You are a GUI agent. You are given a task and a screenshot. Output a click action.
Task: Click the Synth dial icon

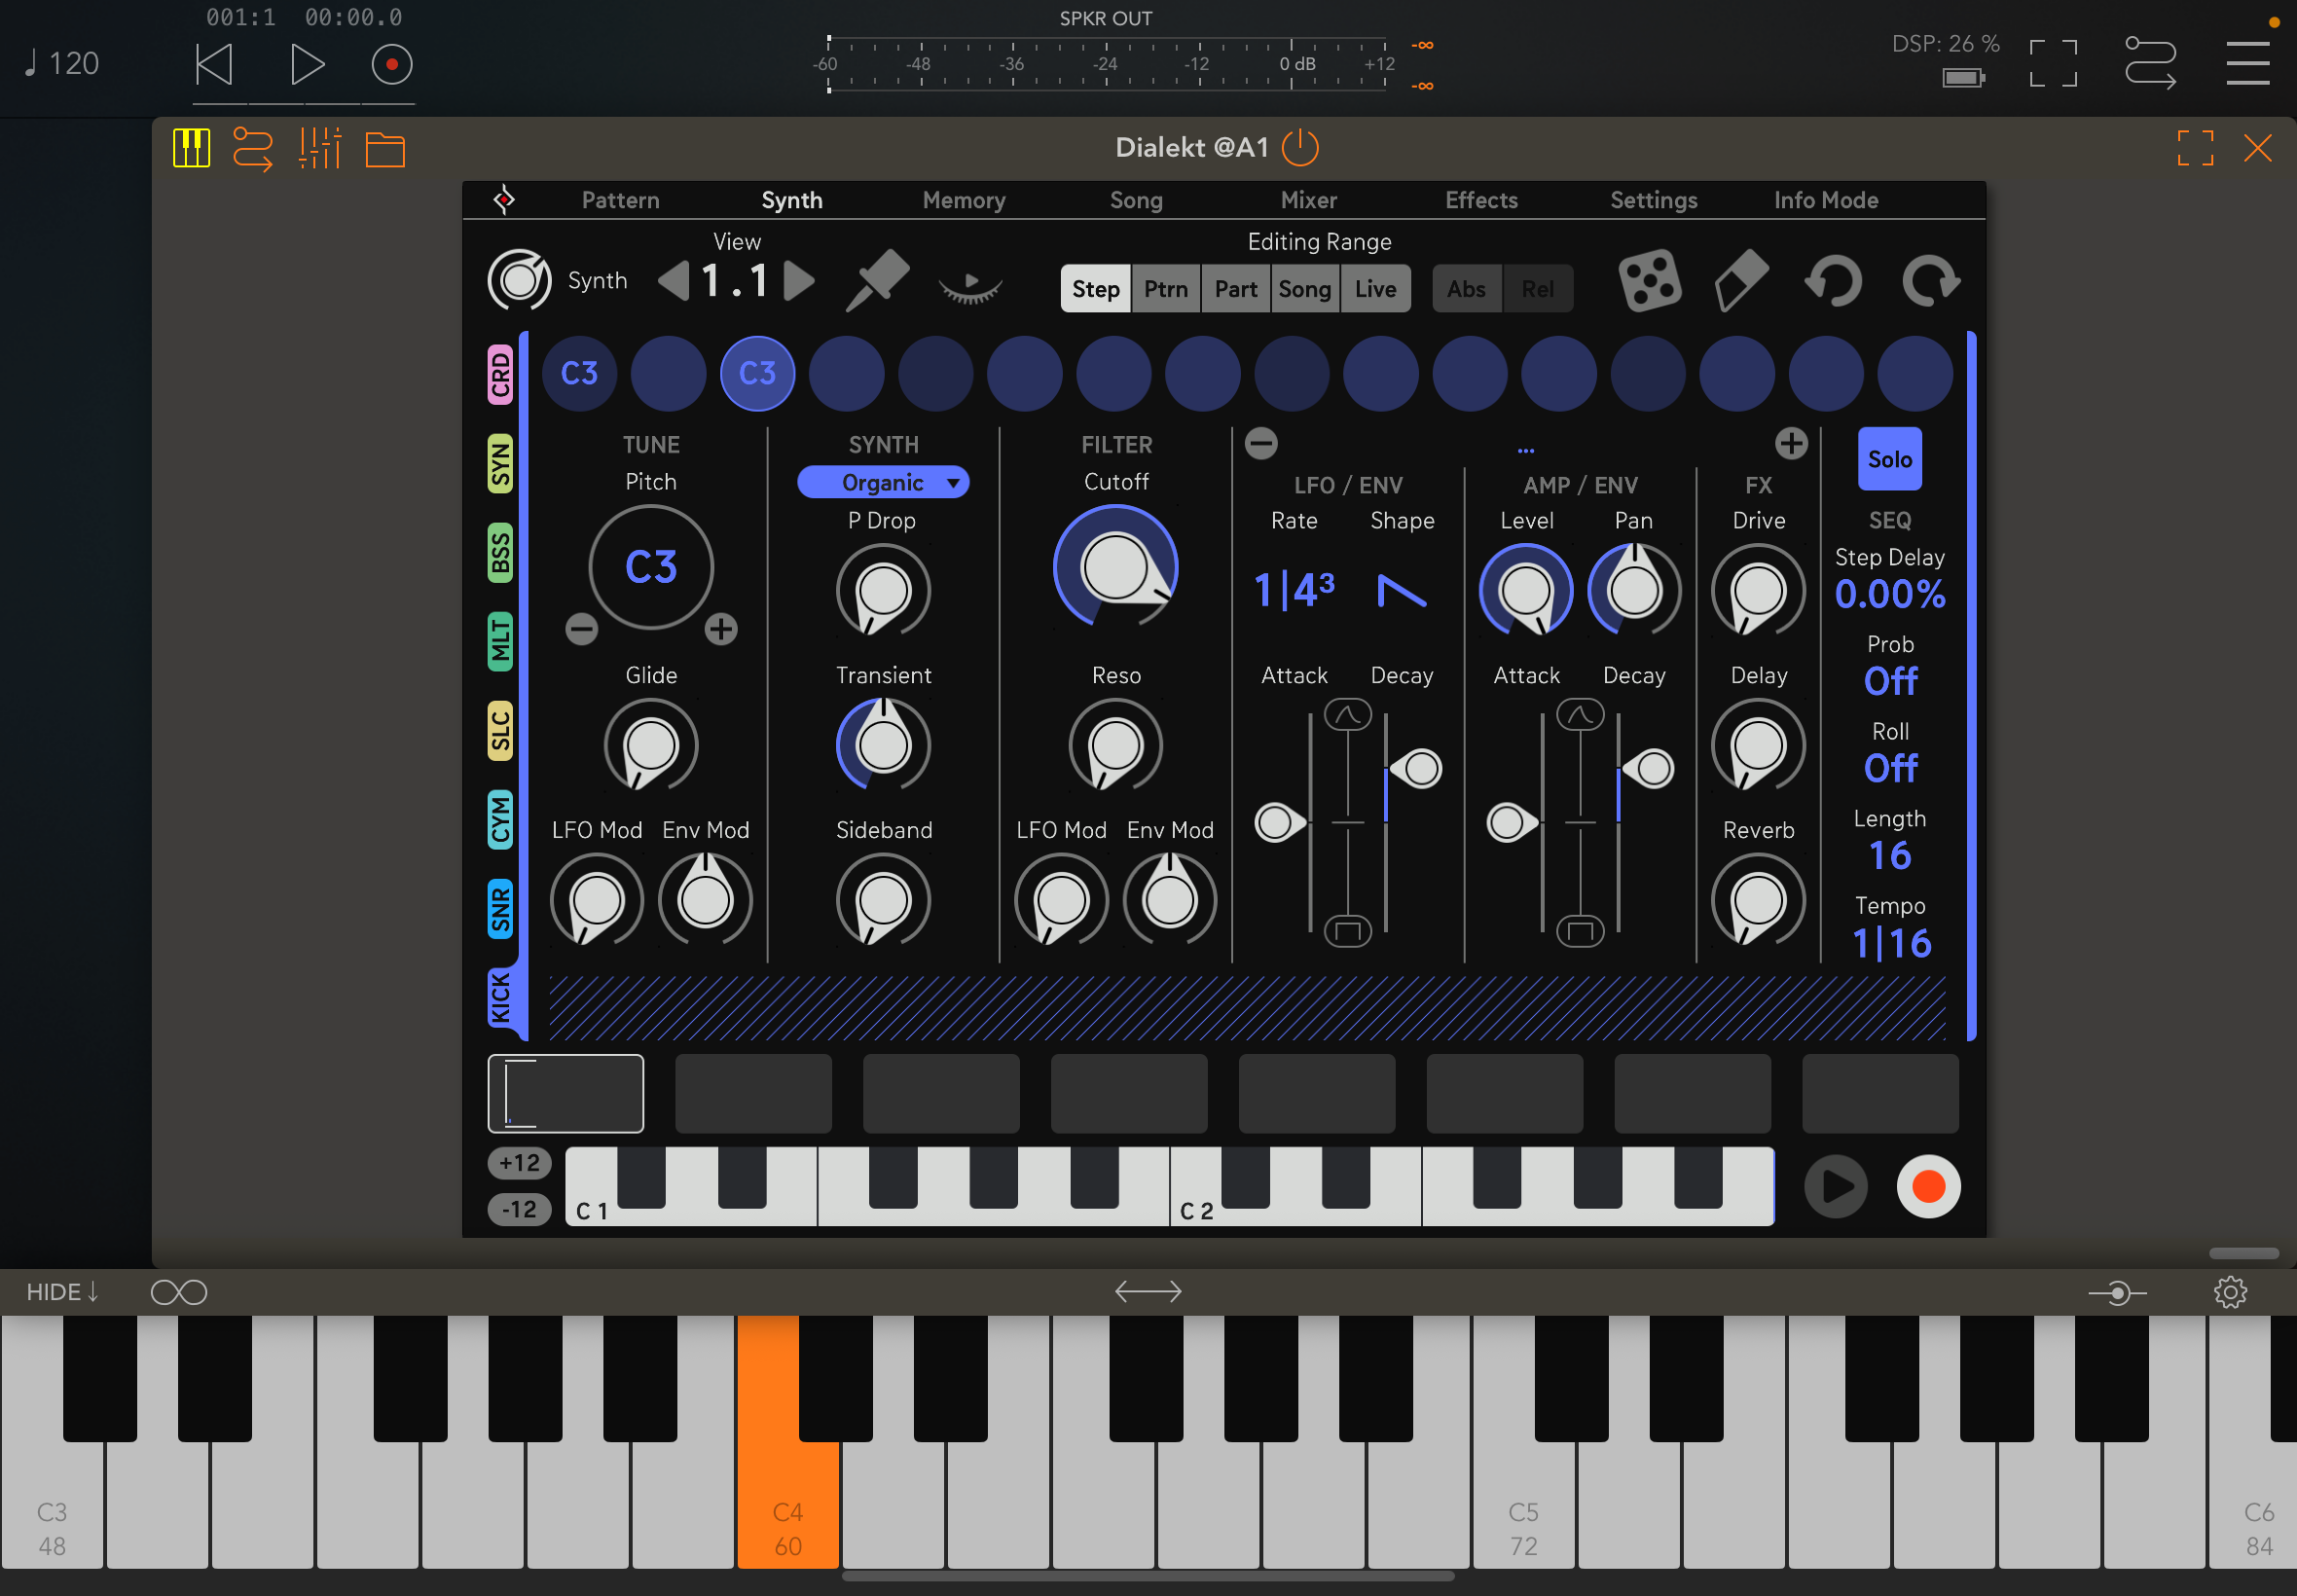(519, 280)
